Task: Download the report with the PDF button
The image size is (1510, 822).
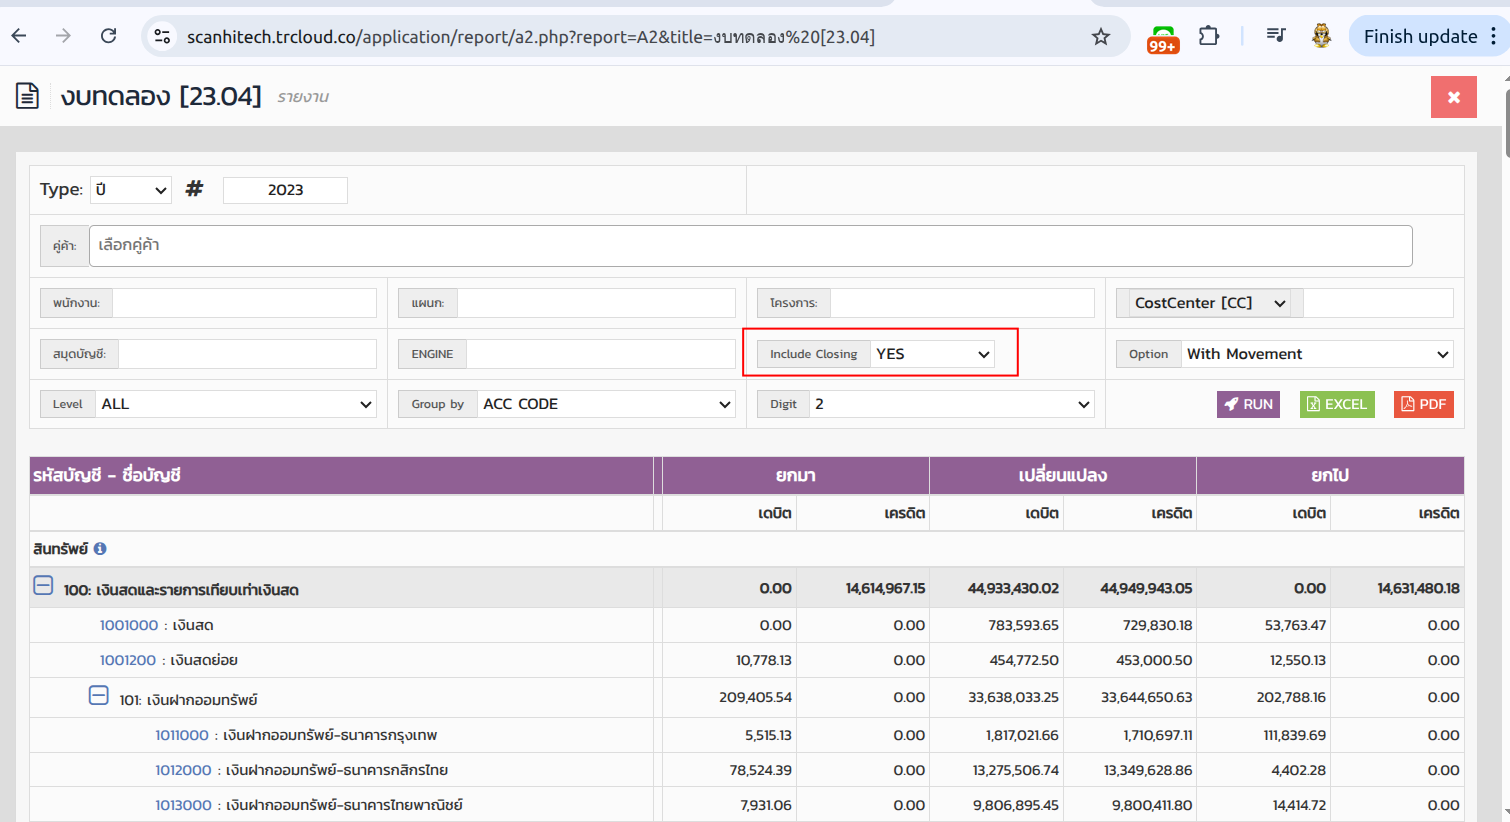Action: pyautogui.click(x=1423, y=404)
